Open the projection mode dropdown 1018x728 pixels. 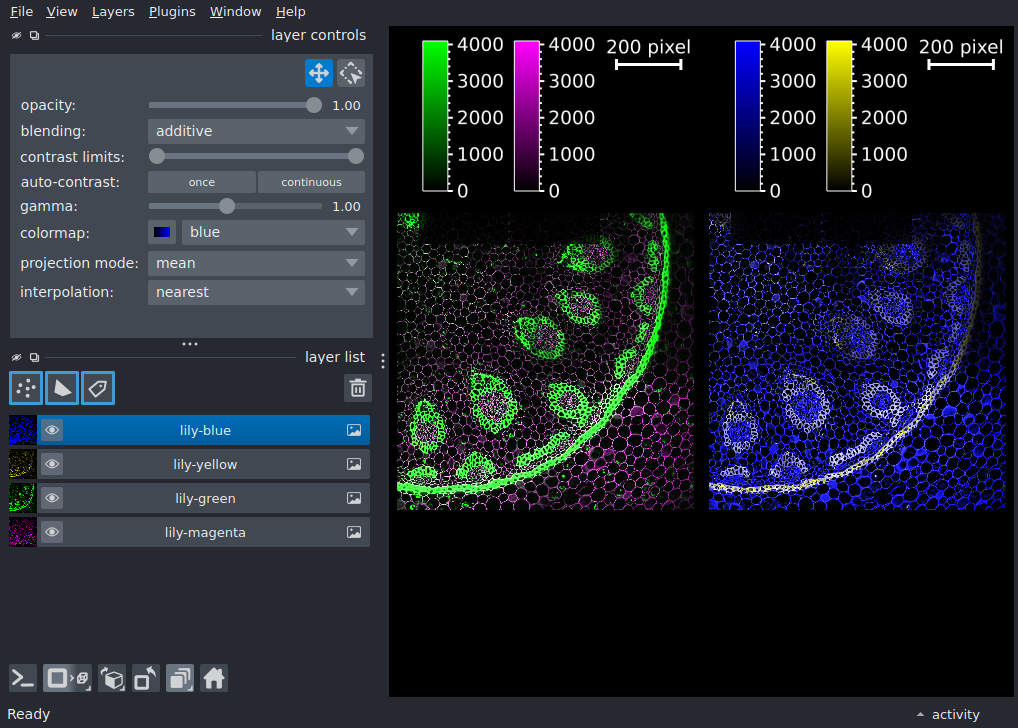pos(256,263)
